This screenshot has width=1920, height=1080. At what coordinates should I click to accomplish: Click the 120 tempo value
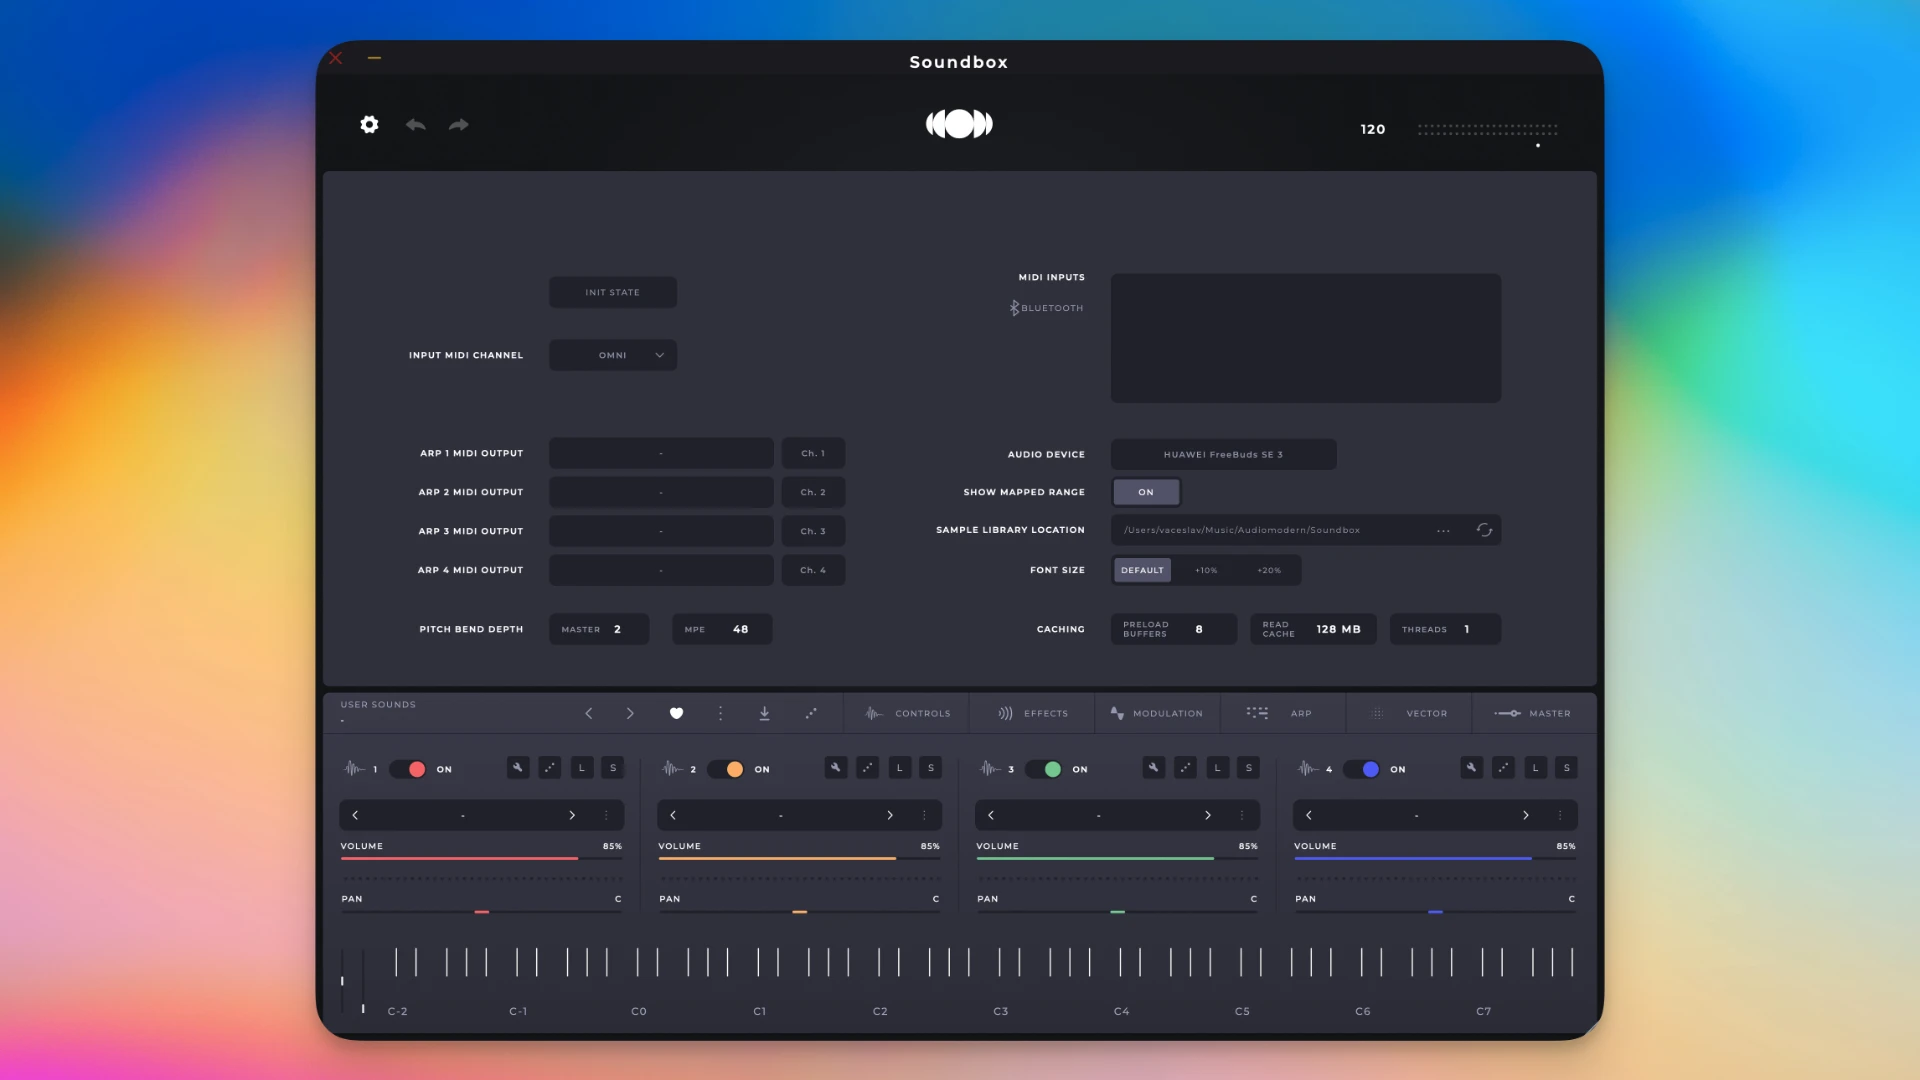(x=1372, y=129)
